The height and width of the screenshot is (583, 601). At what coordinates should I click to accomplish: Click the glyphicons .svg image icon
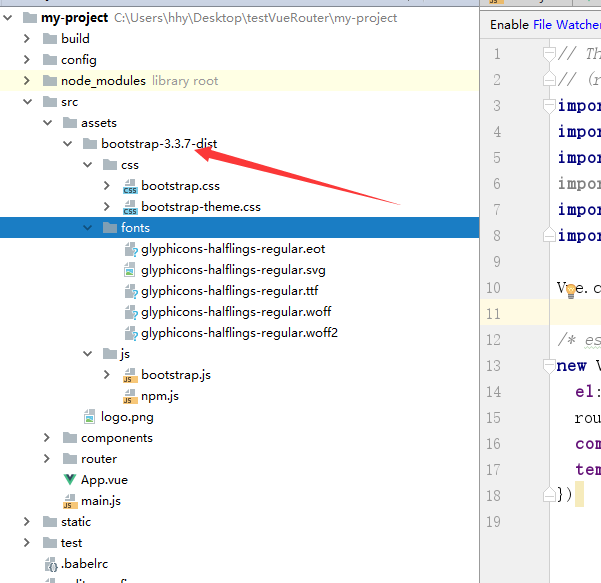(x=130, y=269)
